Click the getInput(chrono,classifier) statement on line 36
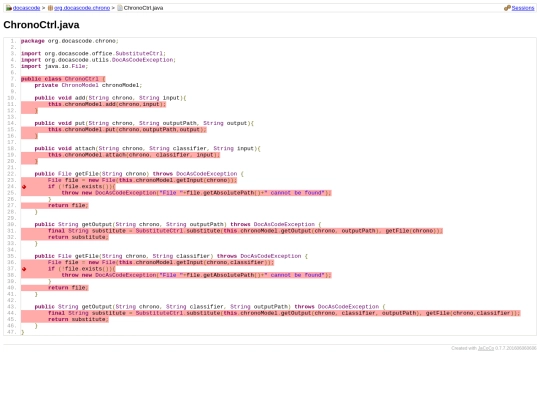 coord(161,262)
